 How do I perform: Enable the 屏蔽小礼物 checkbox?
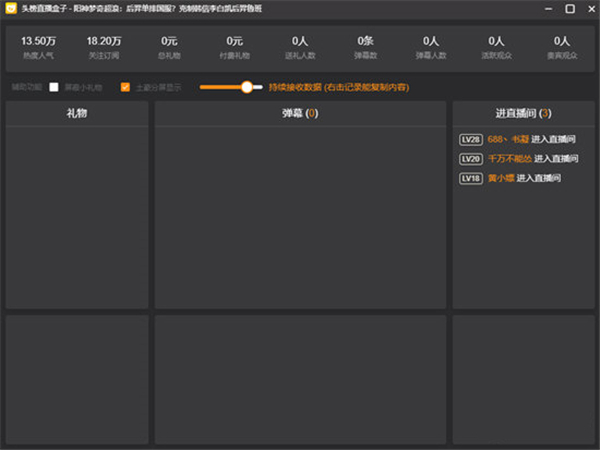point(55,87)
